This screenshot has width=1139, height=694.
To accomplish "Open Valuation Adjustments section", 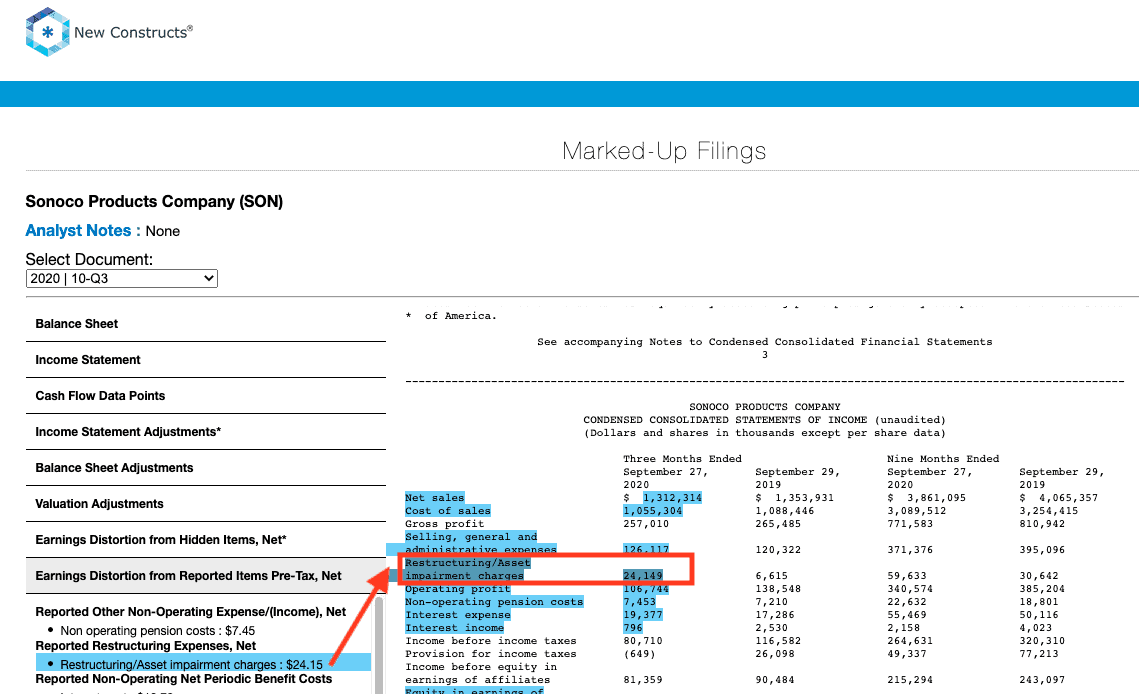I will (x=206, y=504).
